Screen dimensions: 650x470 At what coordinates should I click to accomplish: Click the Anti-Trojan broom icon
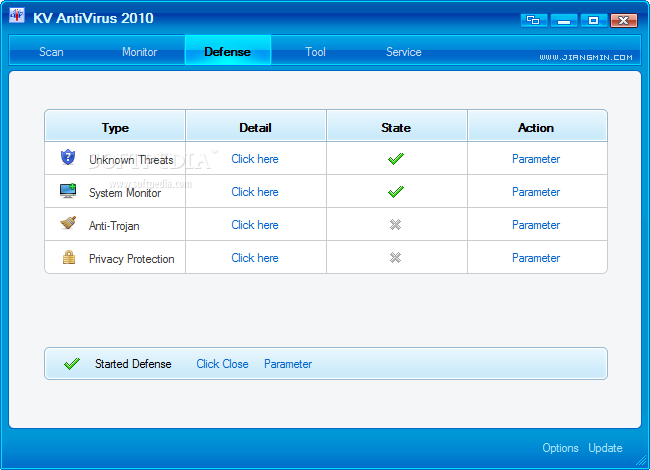(68, 223)
